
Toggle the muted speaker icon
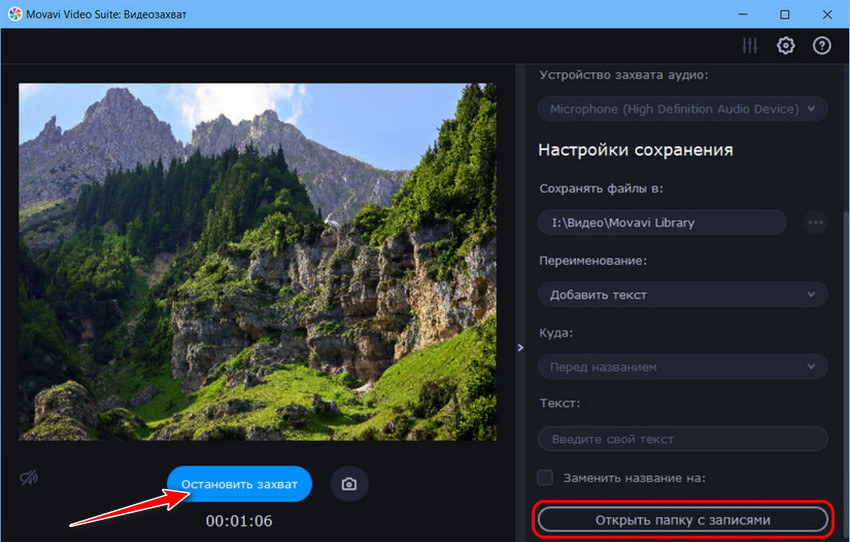29,478
